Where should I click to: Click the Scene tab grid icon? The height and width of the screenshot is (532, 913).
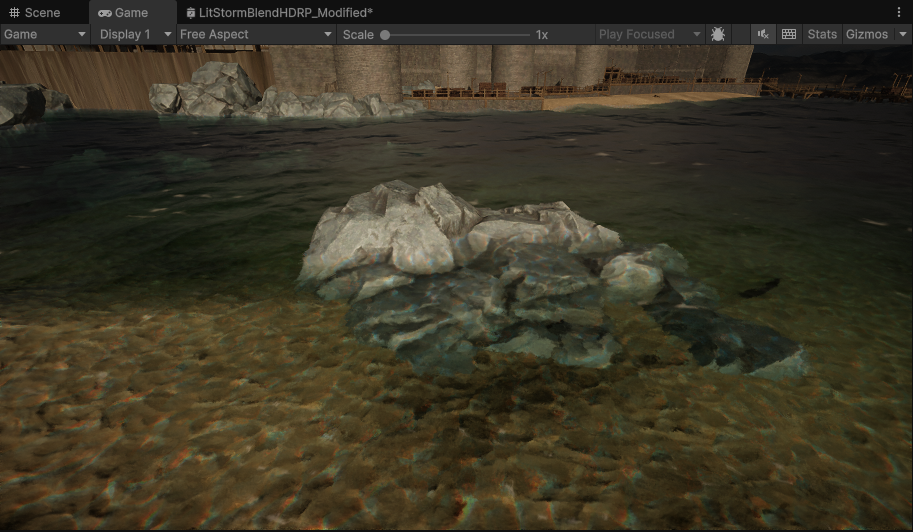click(x=14, y=13)
